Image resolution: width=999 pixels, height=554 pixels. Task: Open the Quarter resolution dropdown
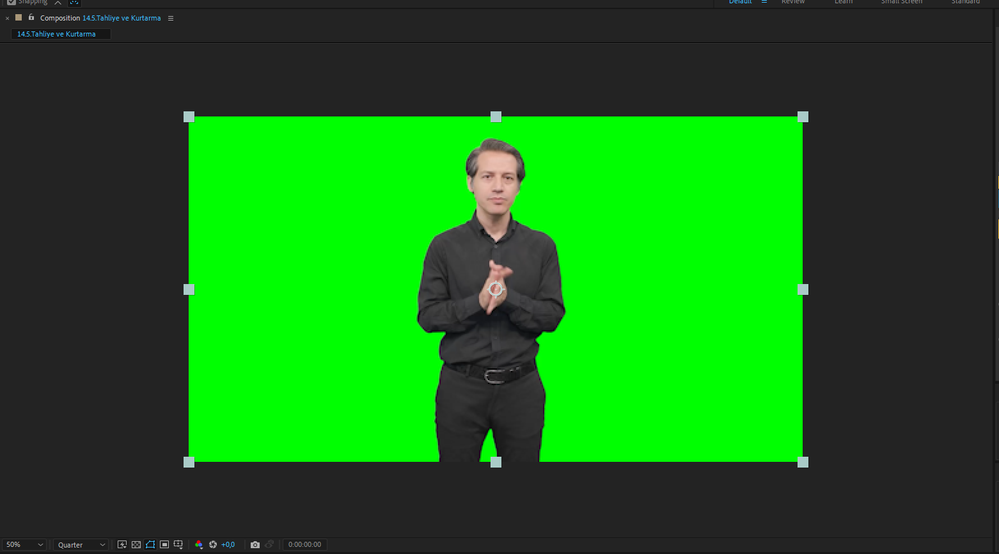(x=81, y=544)
